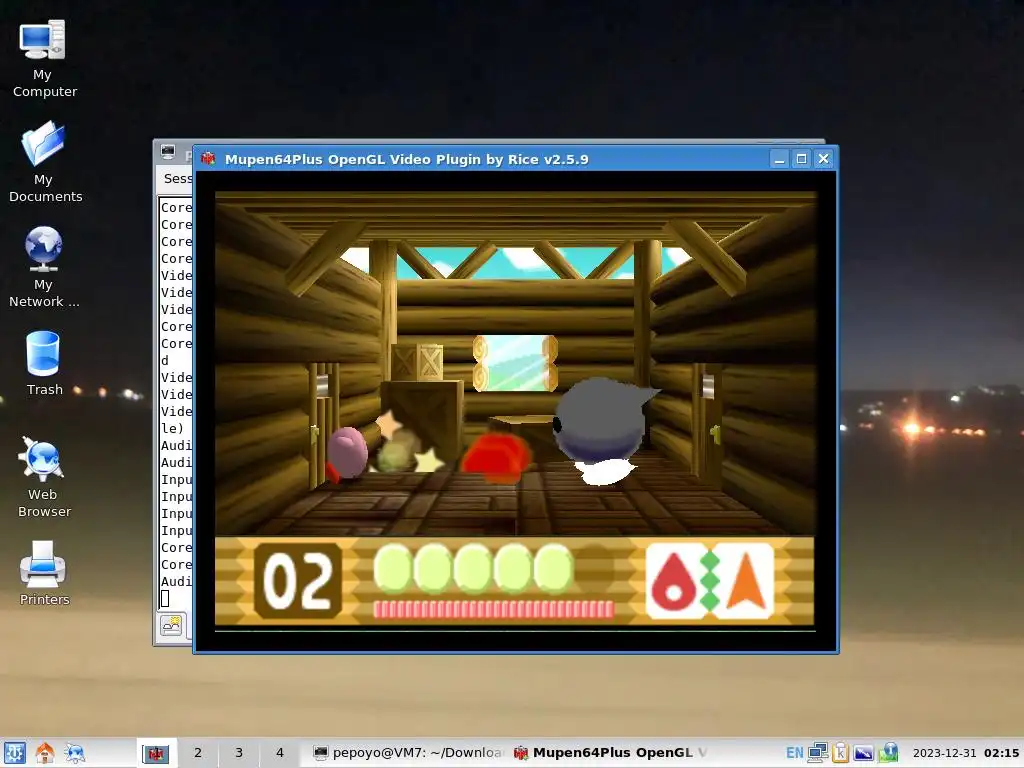Viewport: 1024px width, 768px height.
Task: Click the rightmost system tray icon
Action: coord(888,753)
